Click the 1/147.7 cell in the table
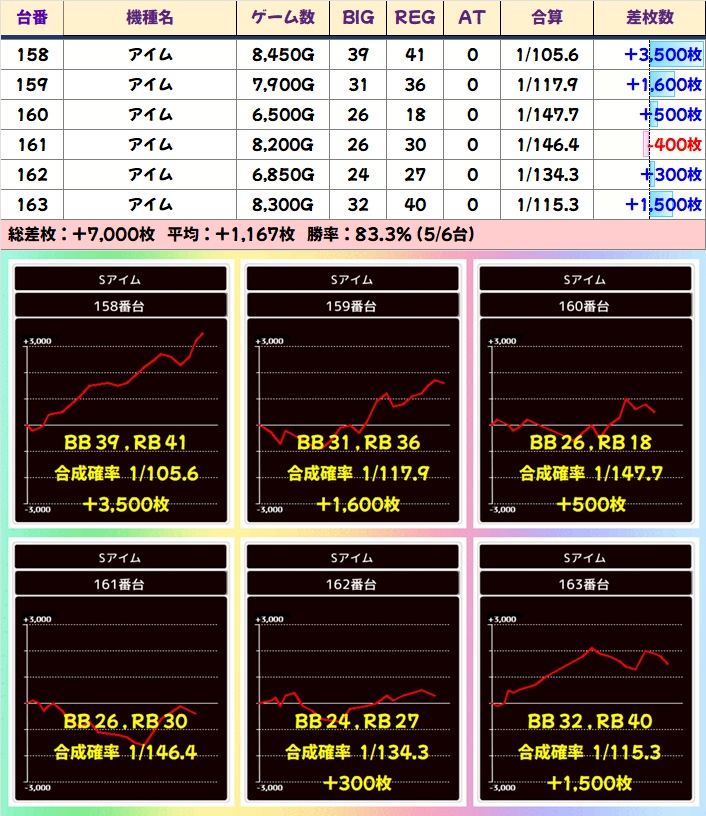 click(x=549, y=115)
